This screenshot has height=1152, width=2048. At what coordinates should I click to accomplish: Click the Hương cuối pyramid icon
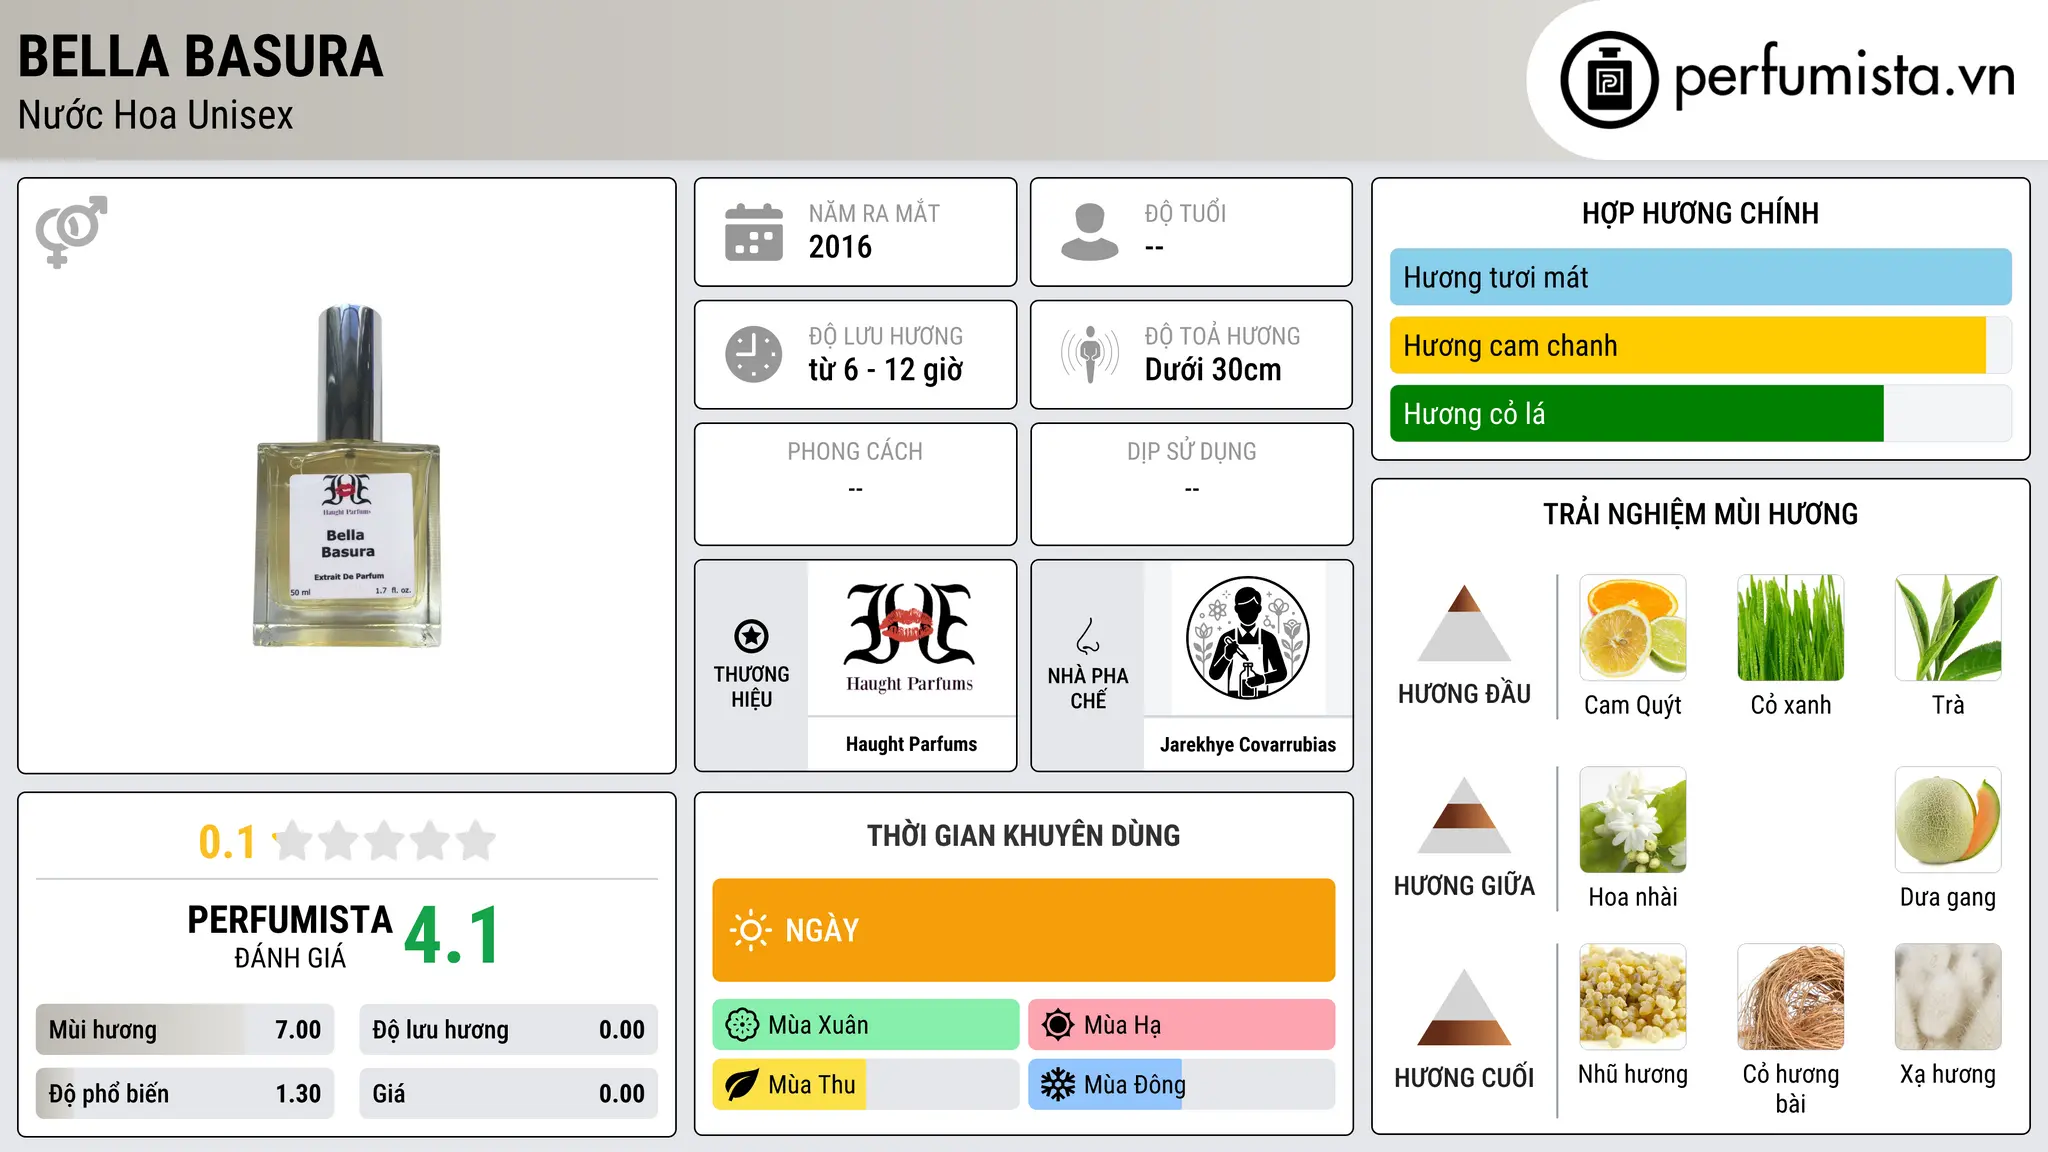1464,1007
